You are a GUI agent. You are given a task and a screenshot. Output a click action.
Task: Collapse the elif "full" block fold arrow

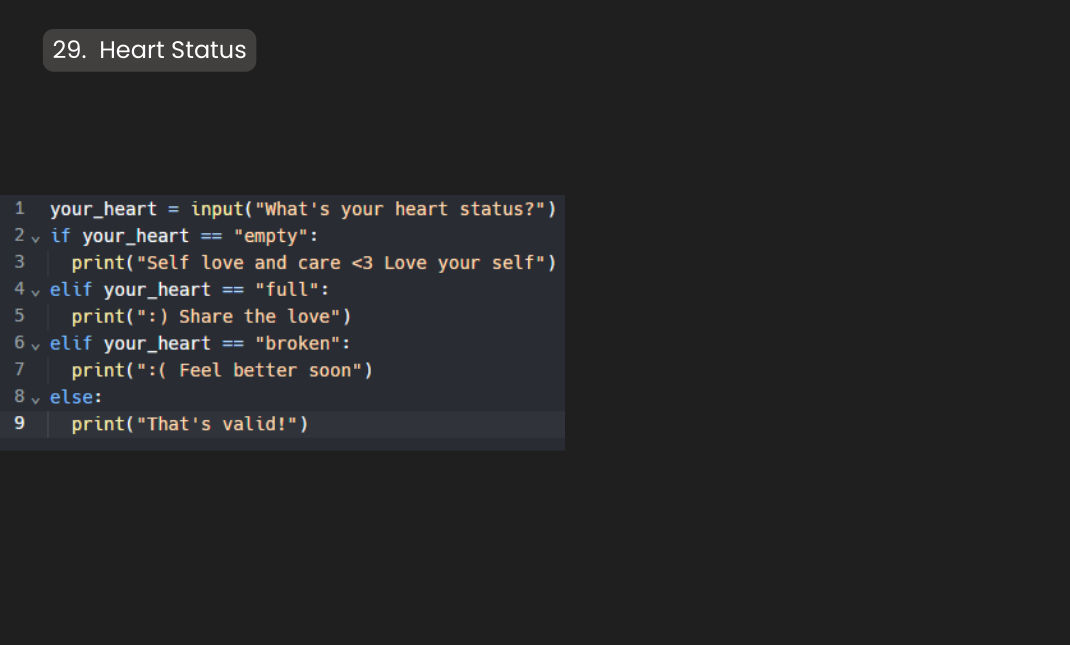(36, 290)
